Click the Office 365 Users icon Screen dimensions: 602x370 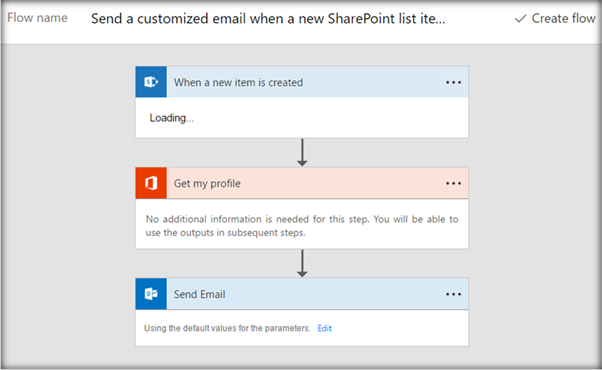click(x=151, y=183)
